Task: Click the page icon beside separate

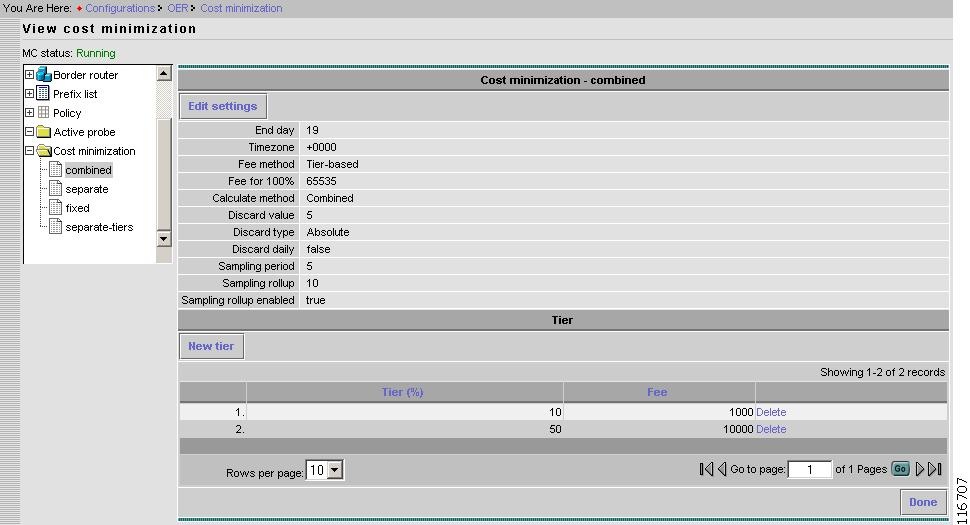Action: click(x=56, y=189)
